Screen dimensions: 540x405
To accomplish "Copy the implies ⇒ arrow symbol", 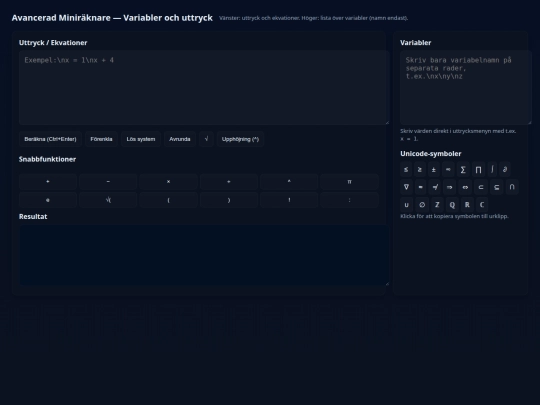I will click(x=449, y=187).
